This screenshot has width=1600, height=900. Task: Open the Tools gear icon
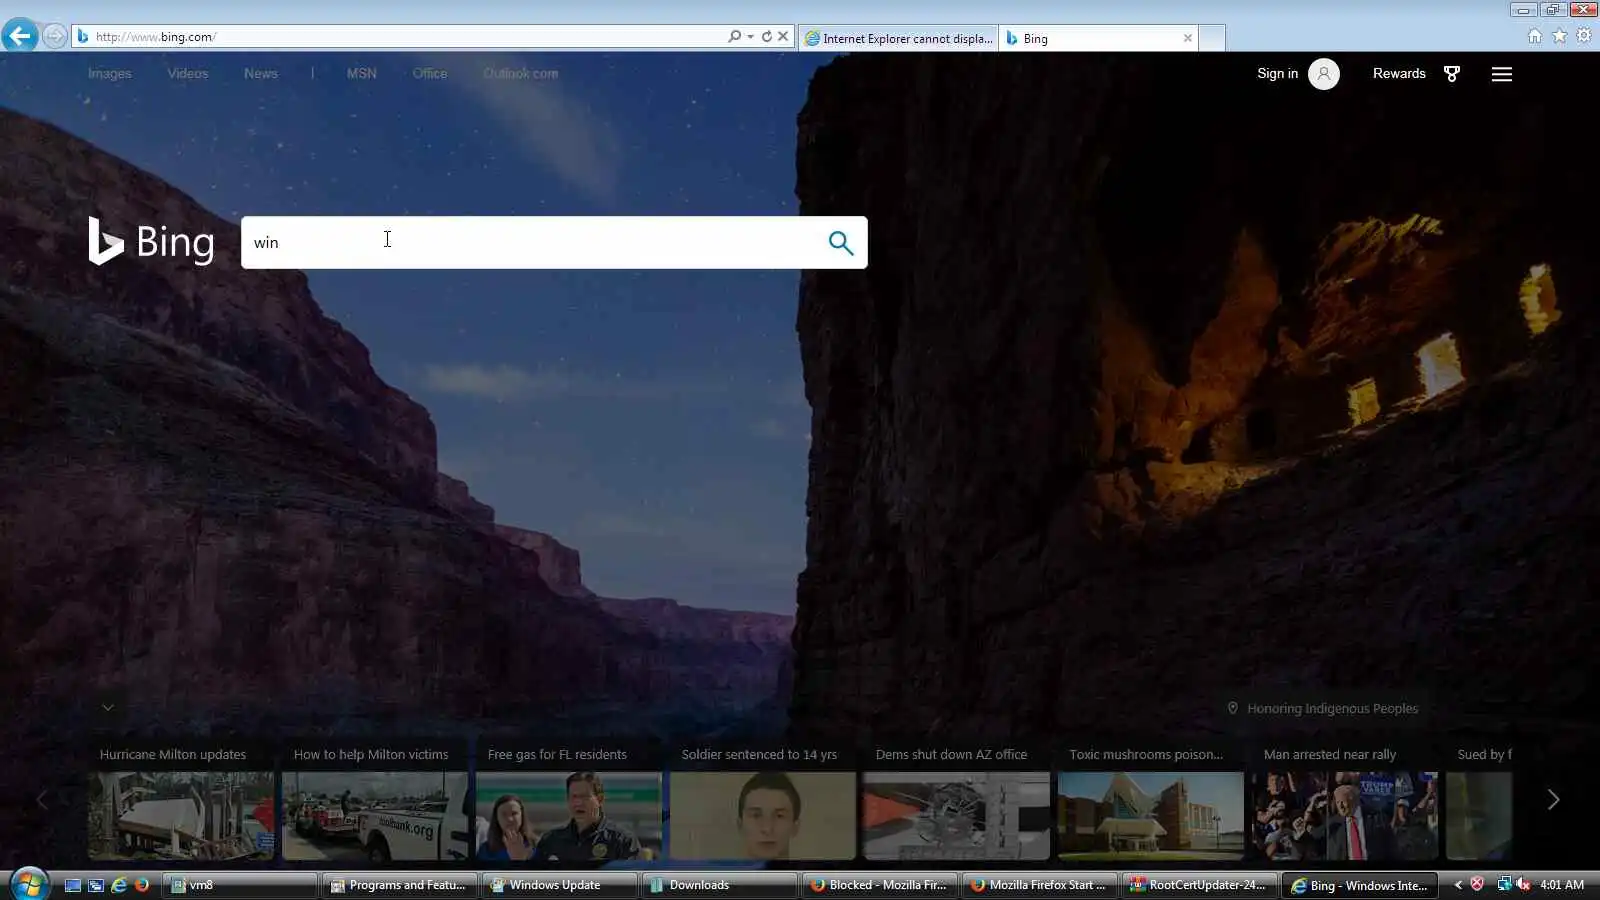pos(1584,36)
